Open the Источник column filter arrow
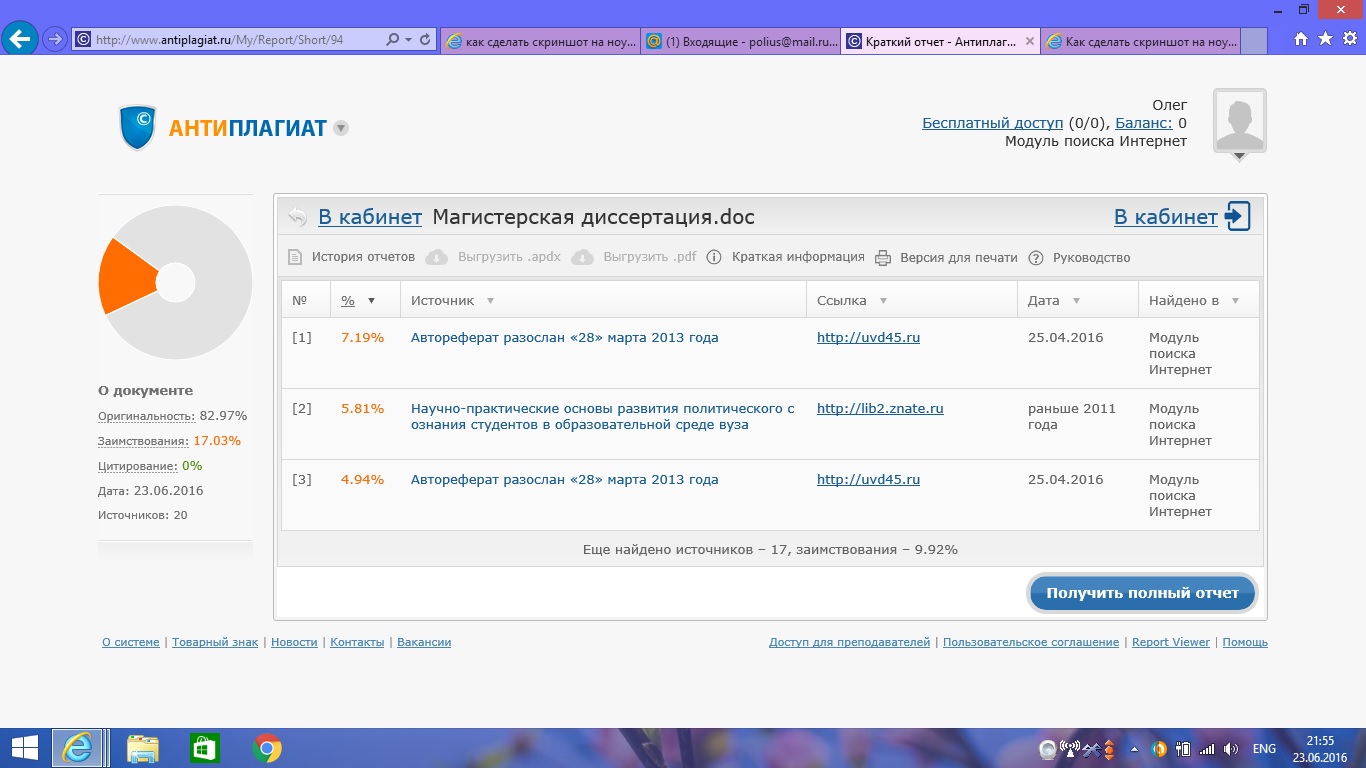 (x=490, y=301)
